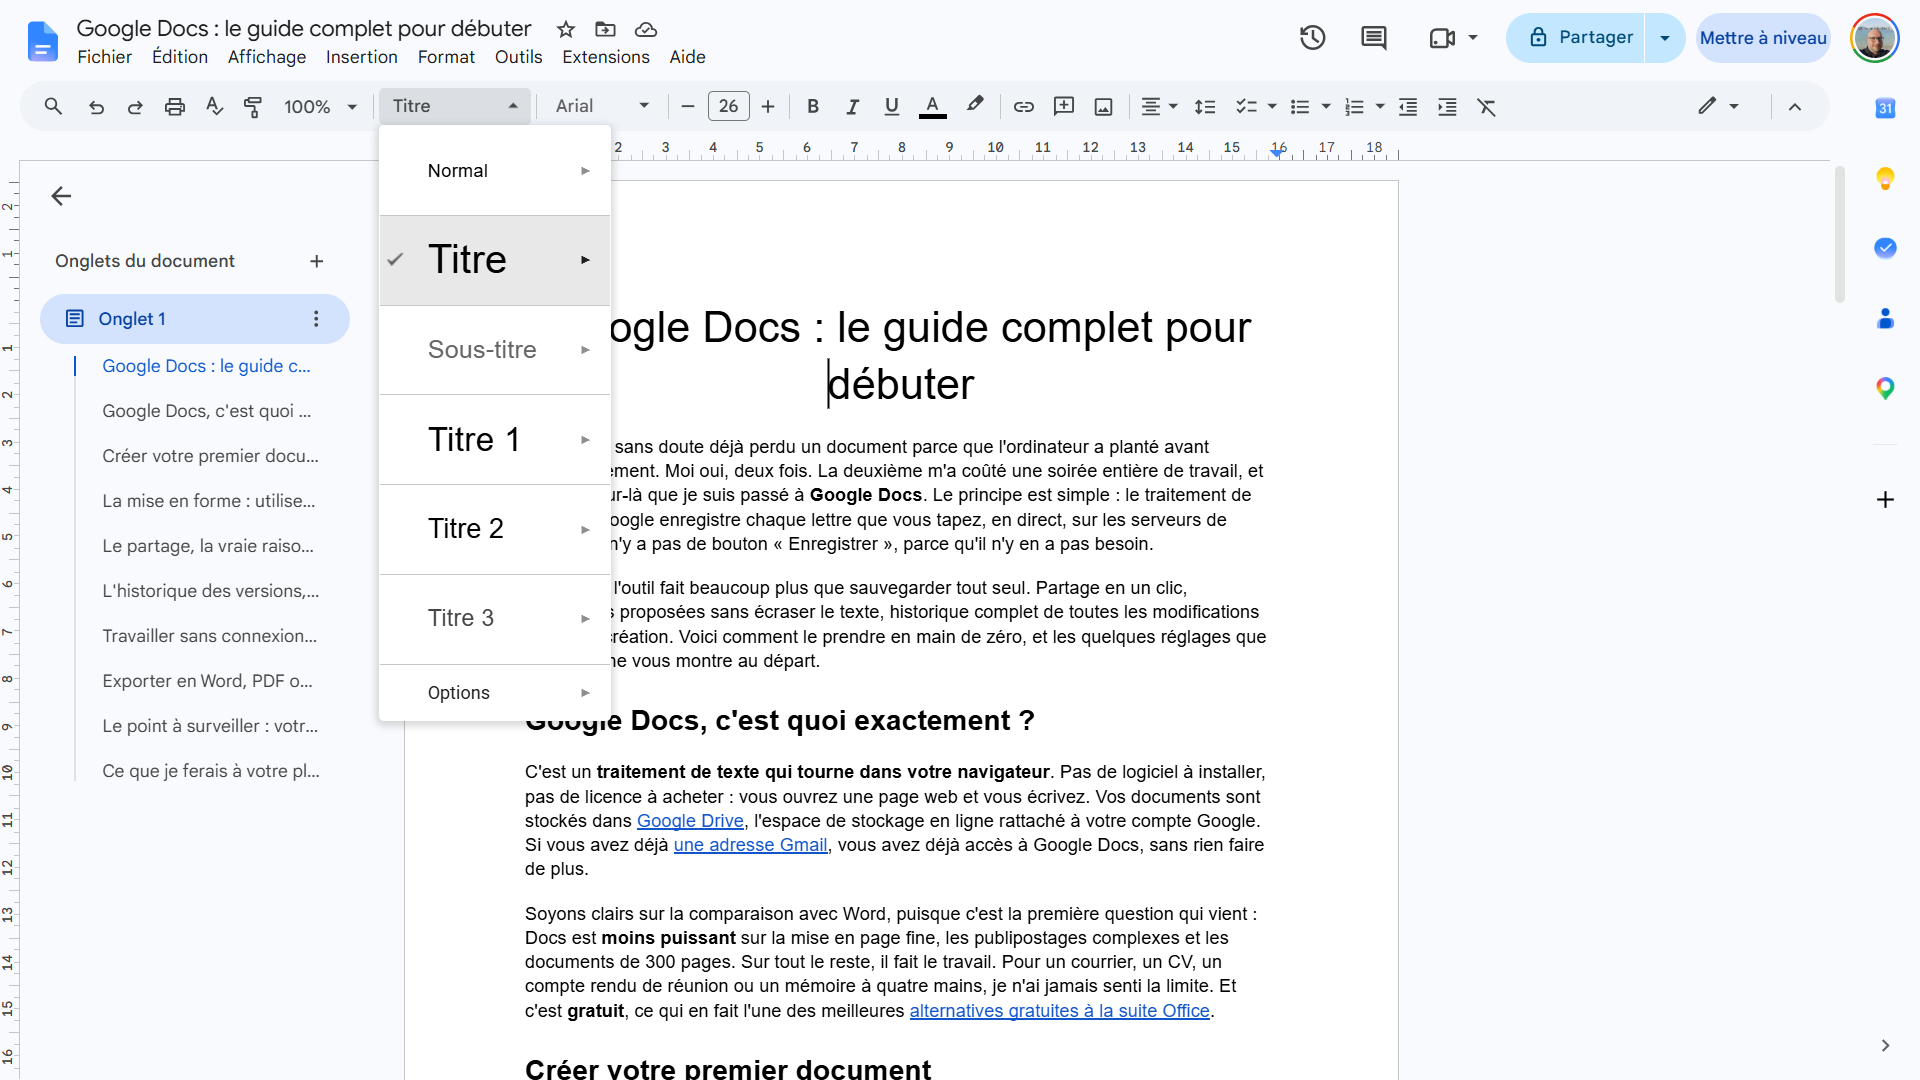
Task: View the cloud save status
Action: click(x=646, y=29)
